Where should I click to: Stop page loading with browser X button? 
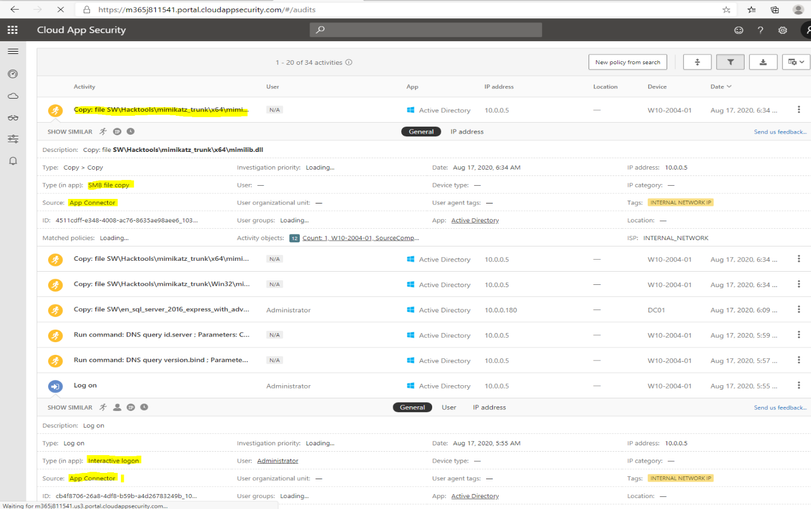60,9
